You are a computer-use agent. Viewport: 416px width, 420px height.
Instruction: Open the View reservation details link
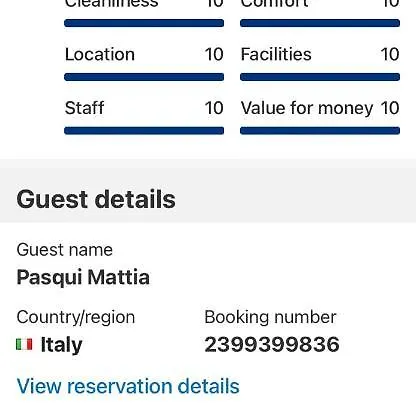point(128,386)
